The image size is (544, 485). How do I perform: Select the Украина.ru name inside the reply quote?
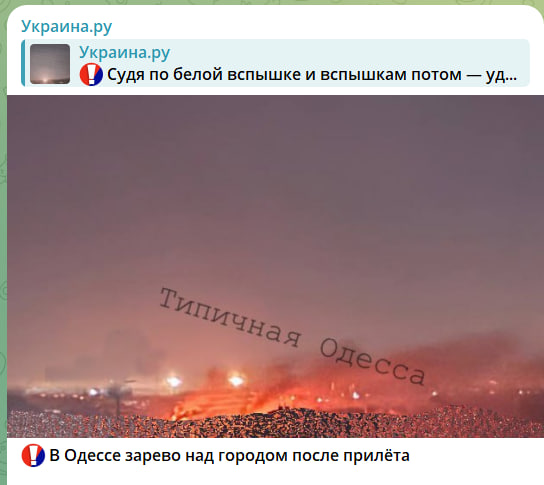point(125,52)
